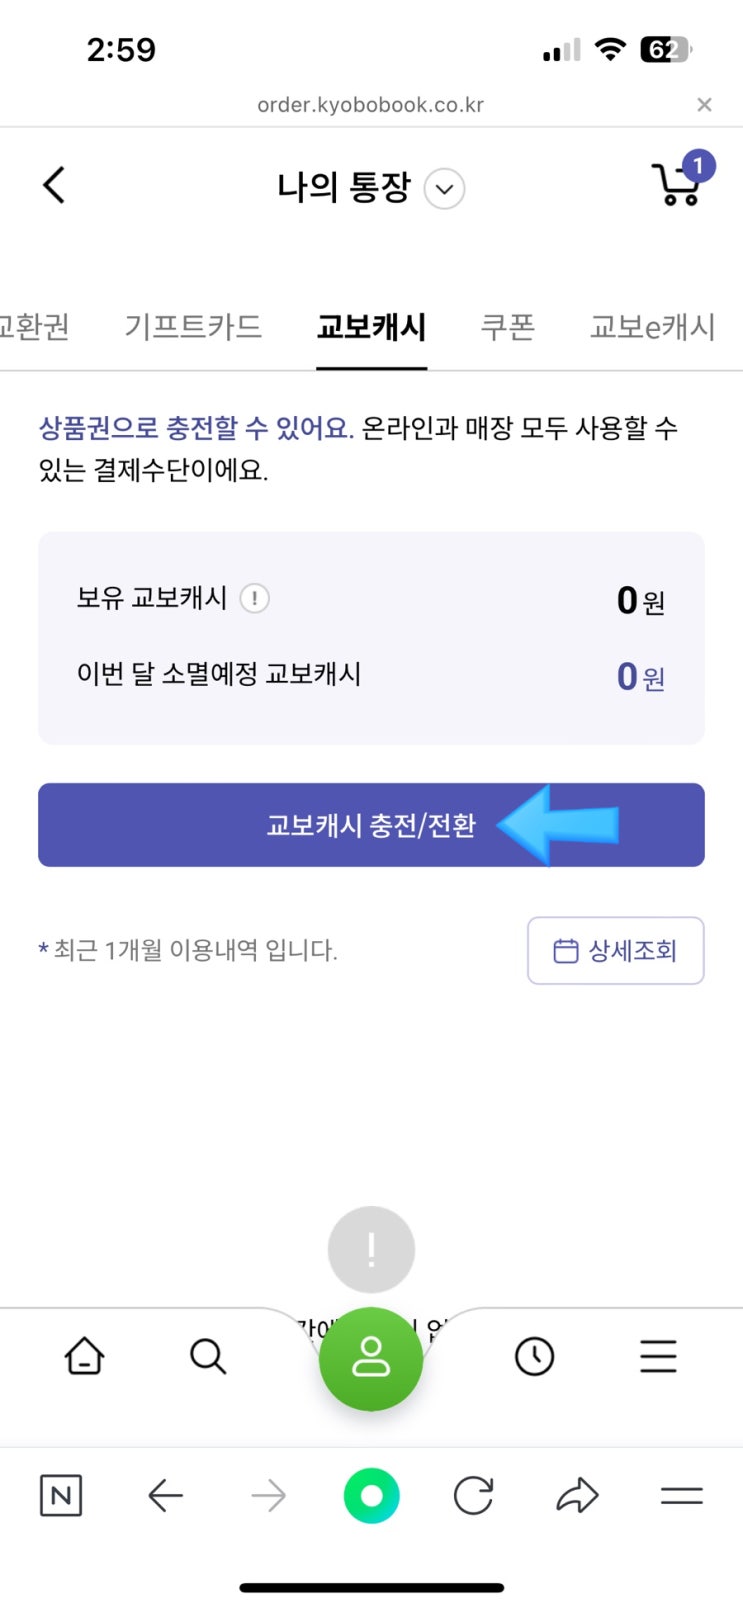
Task: Open 상세조회 detailed lookup button
Action: [615, 950]
